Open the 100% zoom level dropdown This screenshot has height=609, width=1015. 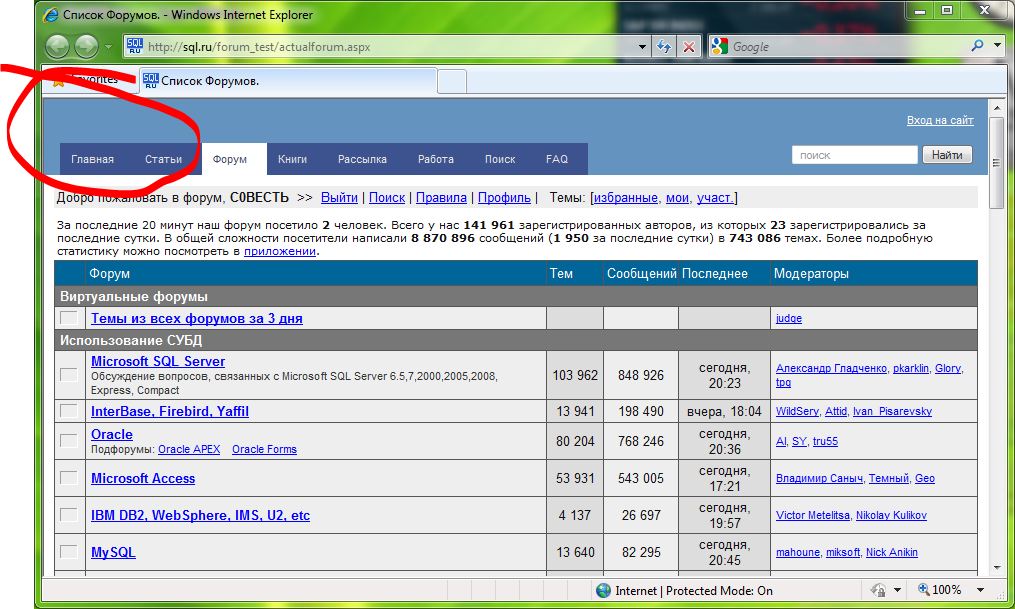[x=981, y=590]
